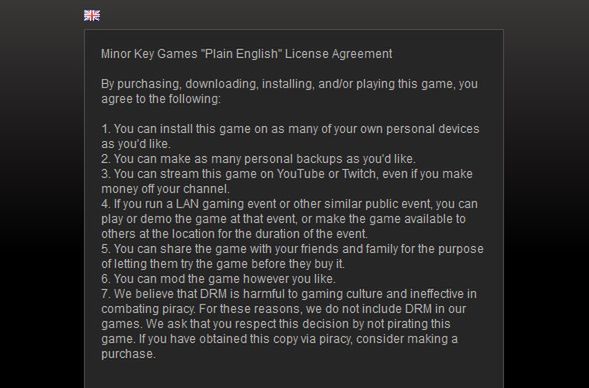Image resolution: width=589 pixels, height=388 pixels.
Task: Click the first "DRM" word in clause 7
Action: point(214,294)
